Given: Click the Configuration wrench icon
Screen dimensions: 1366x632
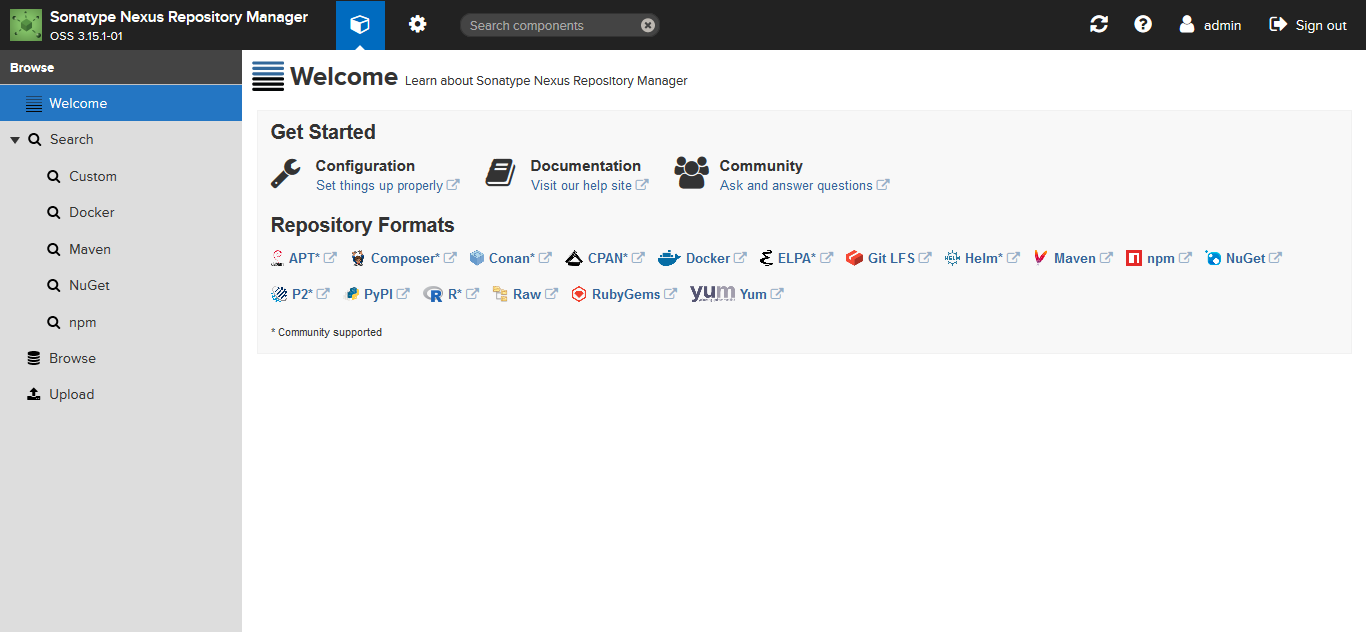Looking at the screenshot, I should tap(286, 174).
